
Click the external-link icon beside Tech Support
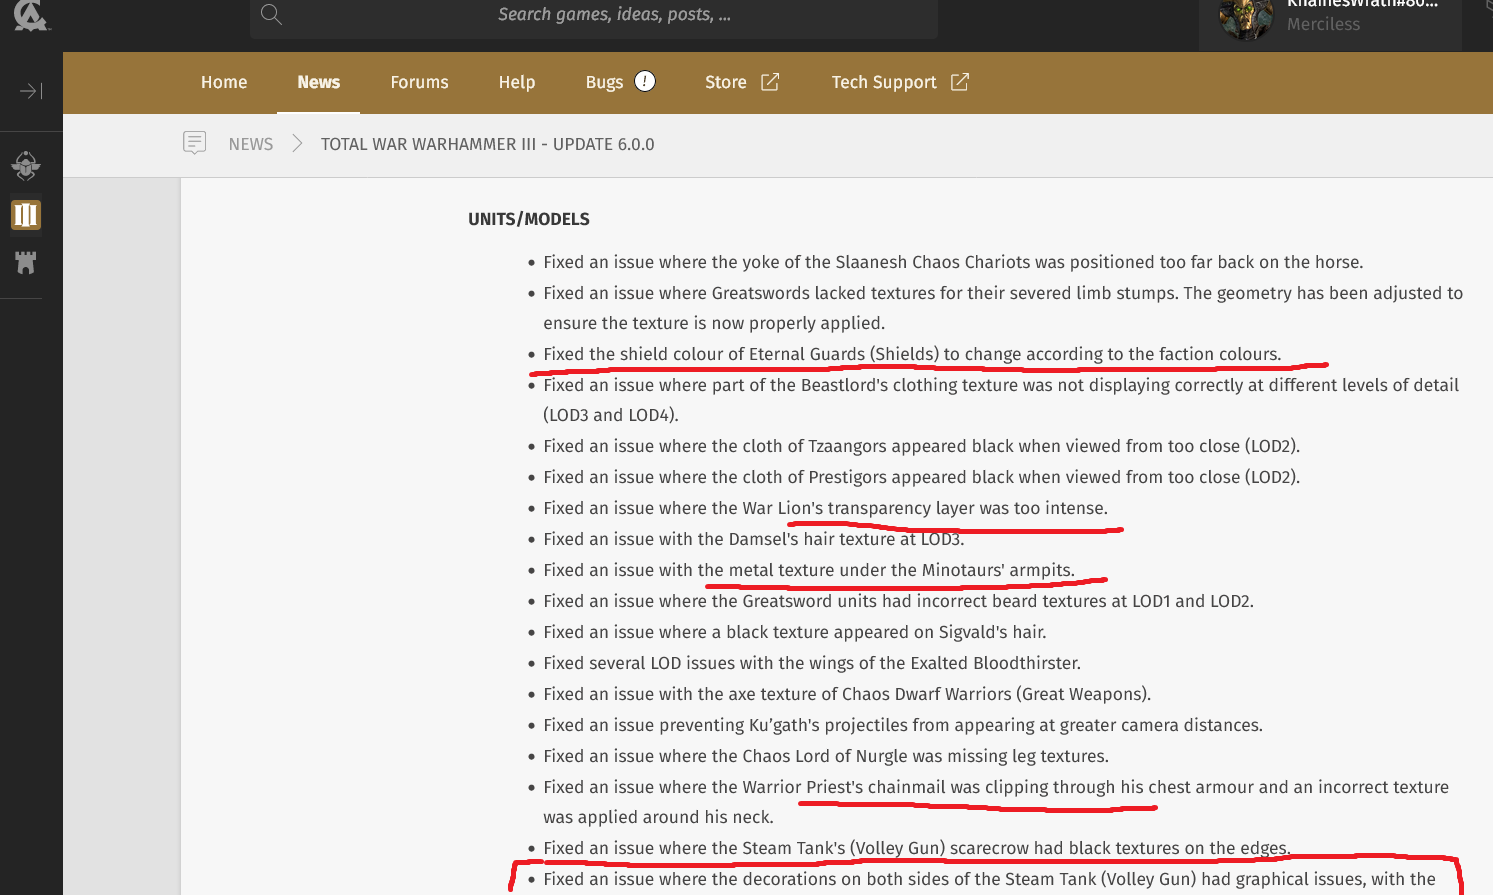click(959, 81)
